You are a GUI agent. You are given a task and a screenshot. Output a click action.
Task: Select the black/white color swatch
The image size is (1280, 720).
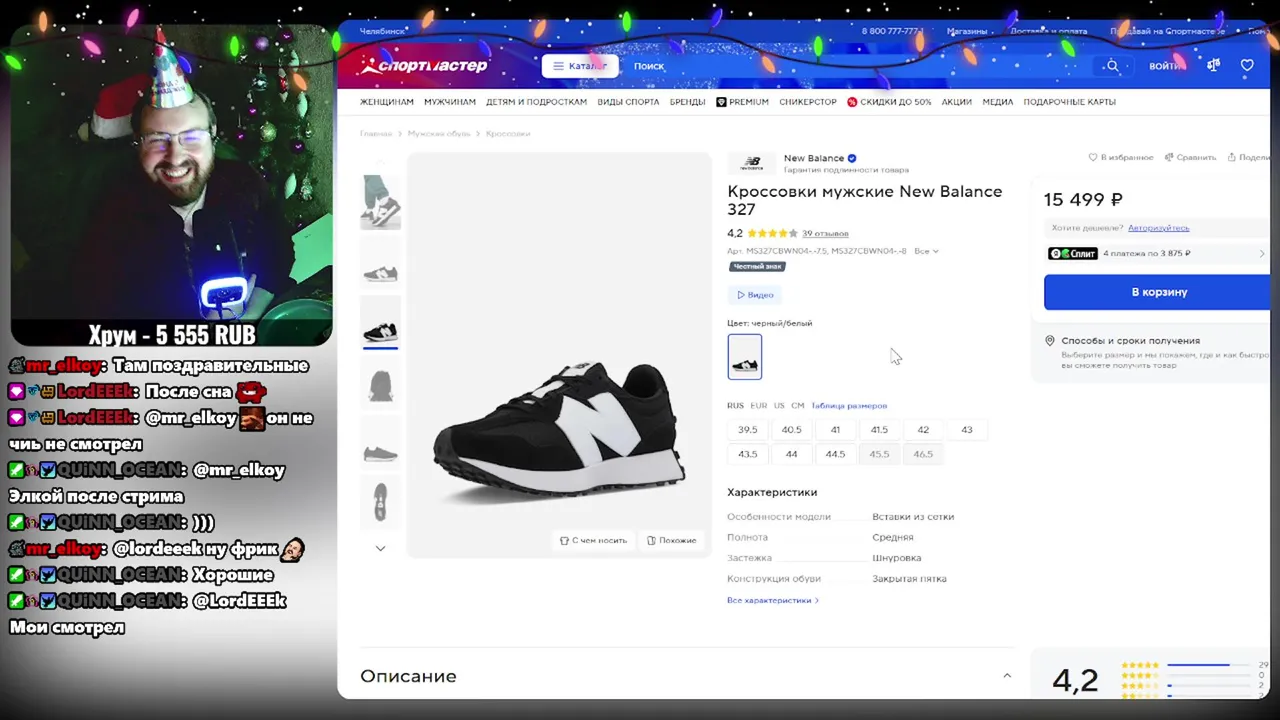coord(745,356)
